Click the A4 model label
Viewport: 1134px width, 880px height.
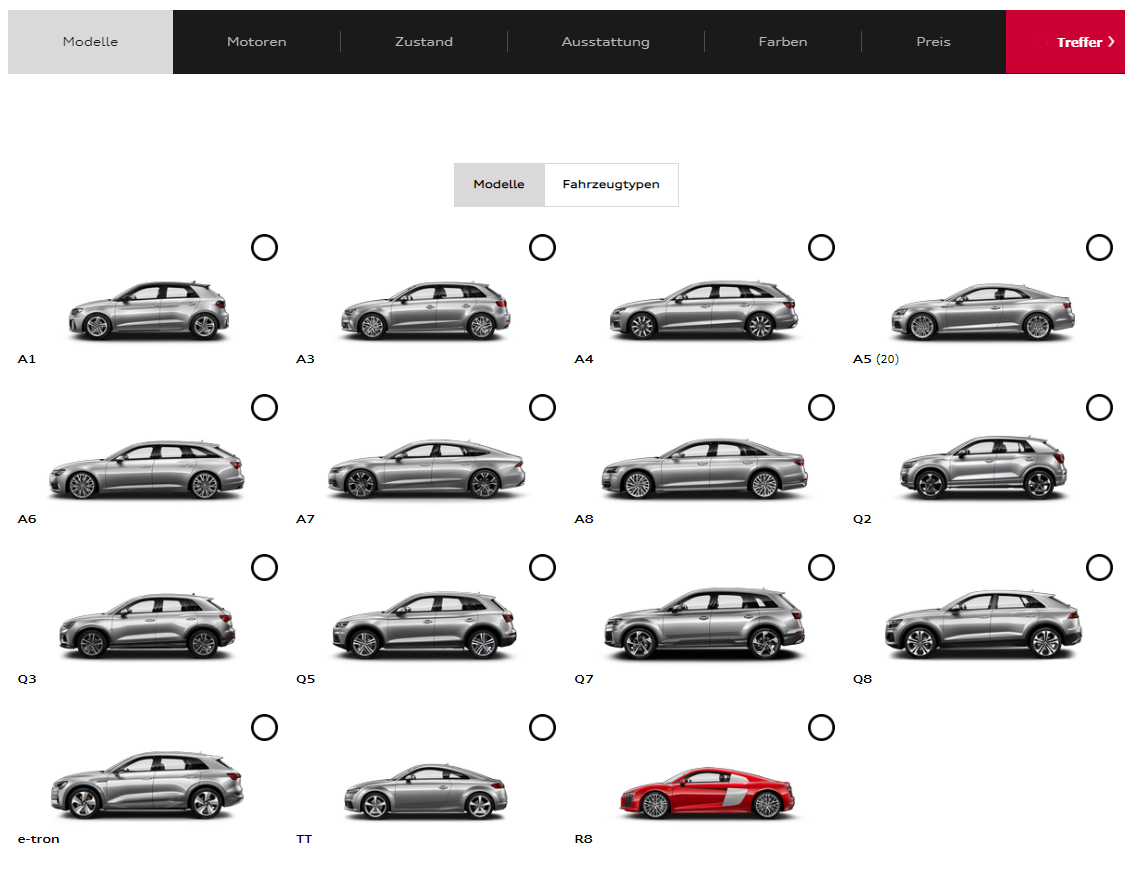584,359
